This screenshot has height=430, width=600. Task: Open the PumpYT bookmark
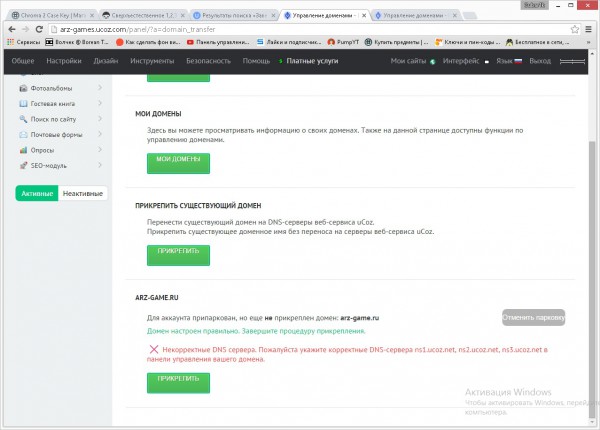coord(343,42)
